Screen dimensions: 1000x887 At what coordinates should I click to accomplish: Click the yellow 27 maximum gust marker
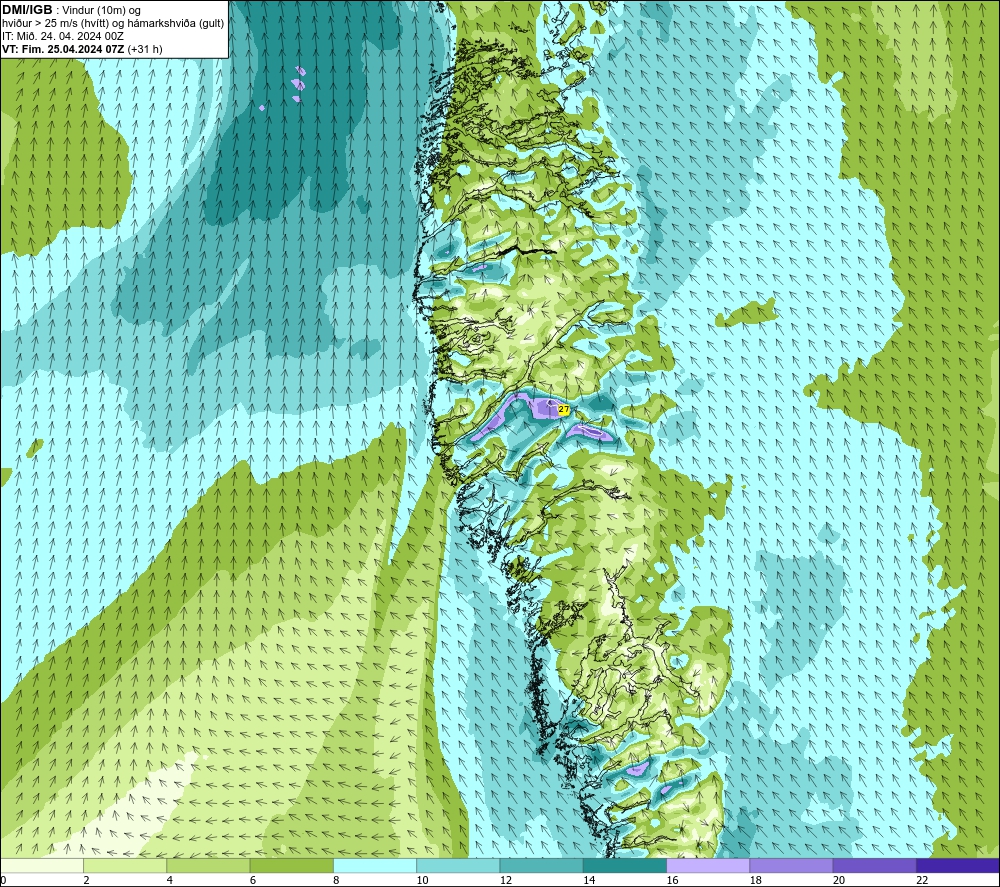563,409
